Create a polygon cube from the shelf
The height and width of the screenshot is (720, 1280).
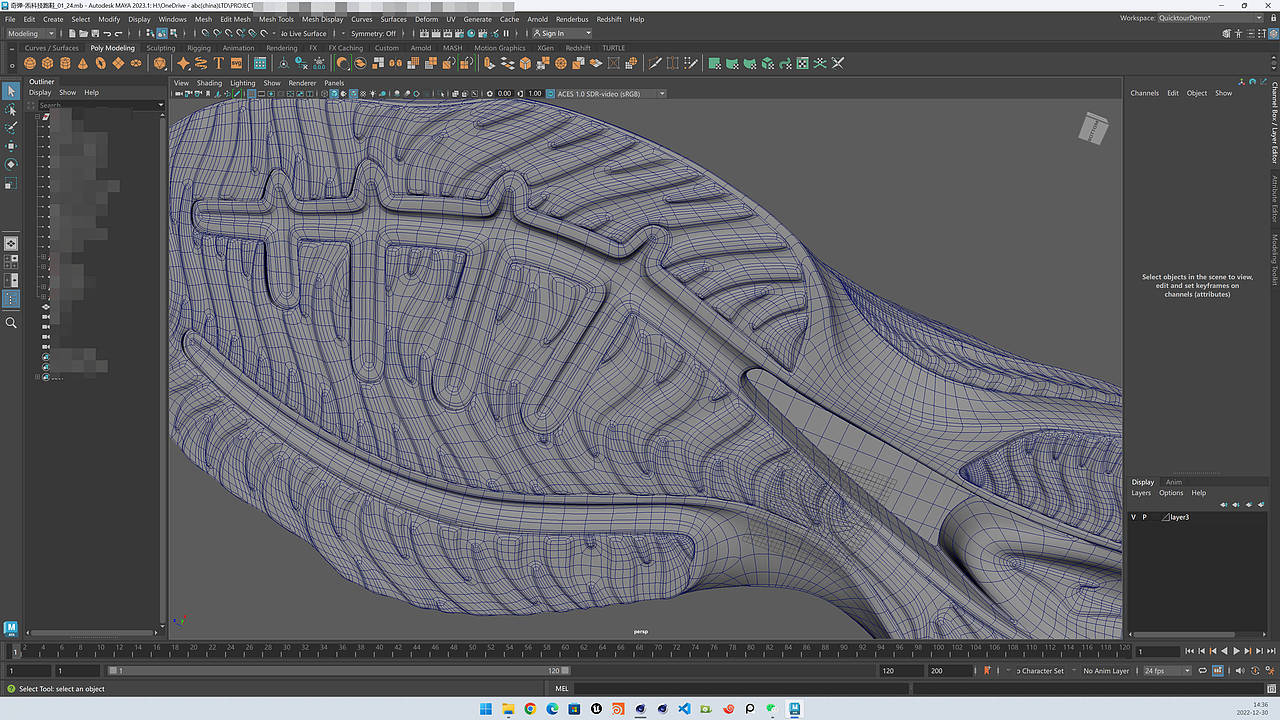point(47,63)
